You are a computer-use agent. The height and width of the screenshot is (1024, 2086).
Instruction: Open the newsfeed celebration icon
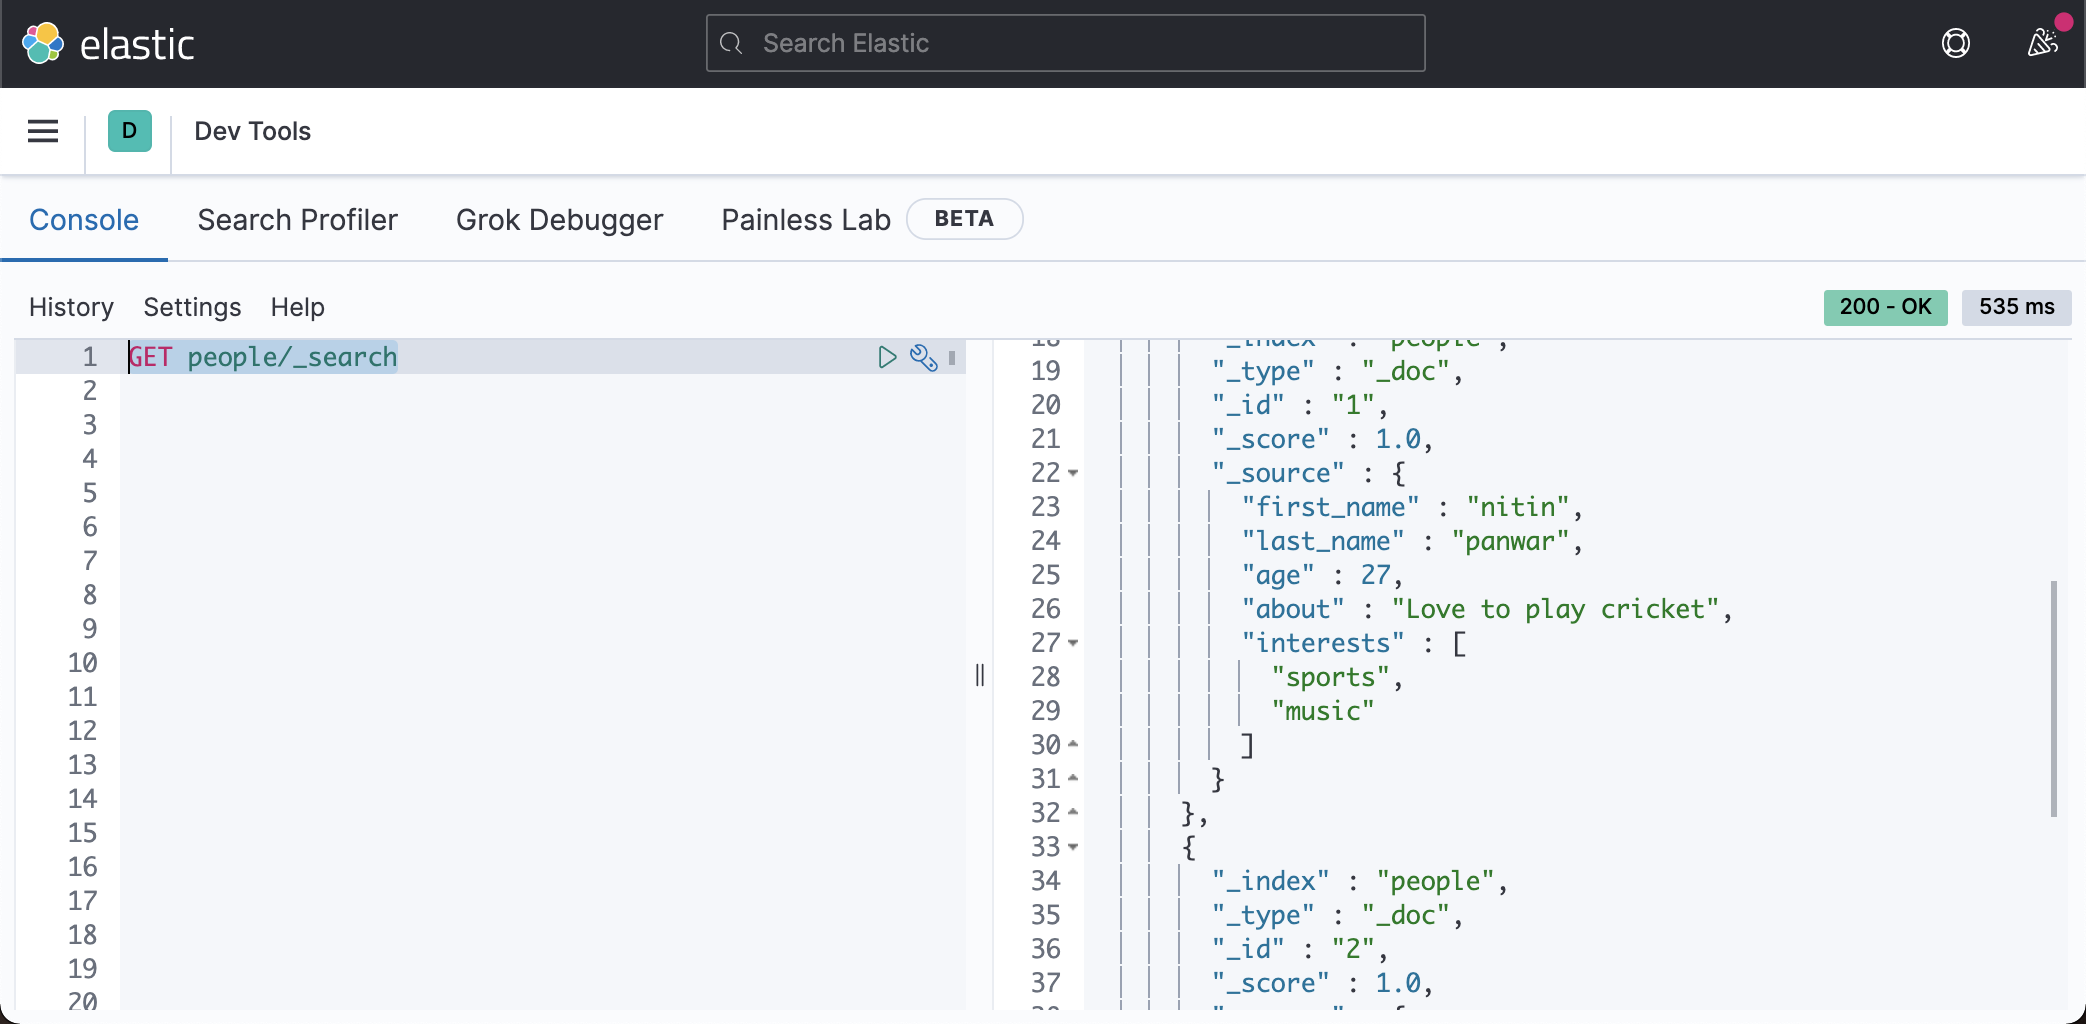coord(2042,43)
